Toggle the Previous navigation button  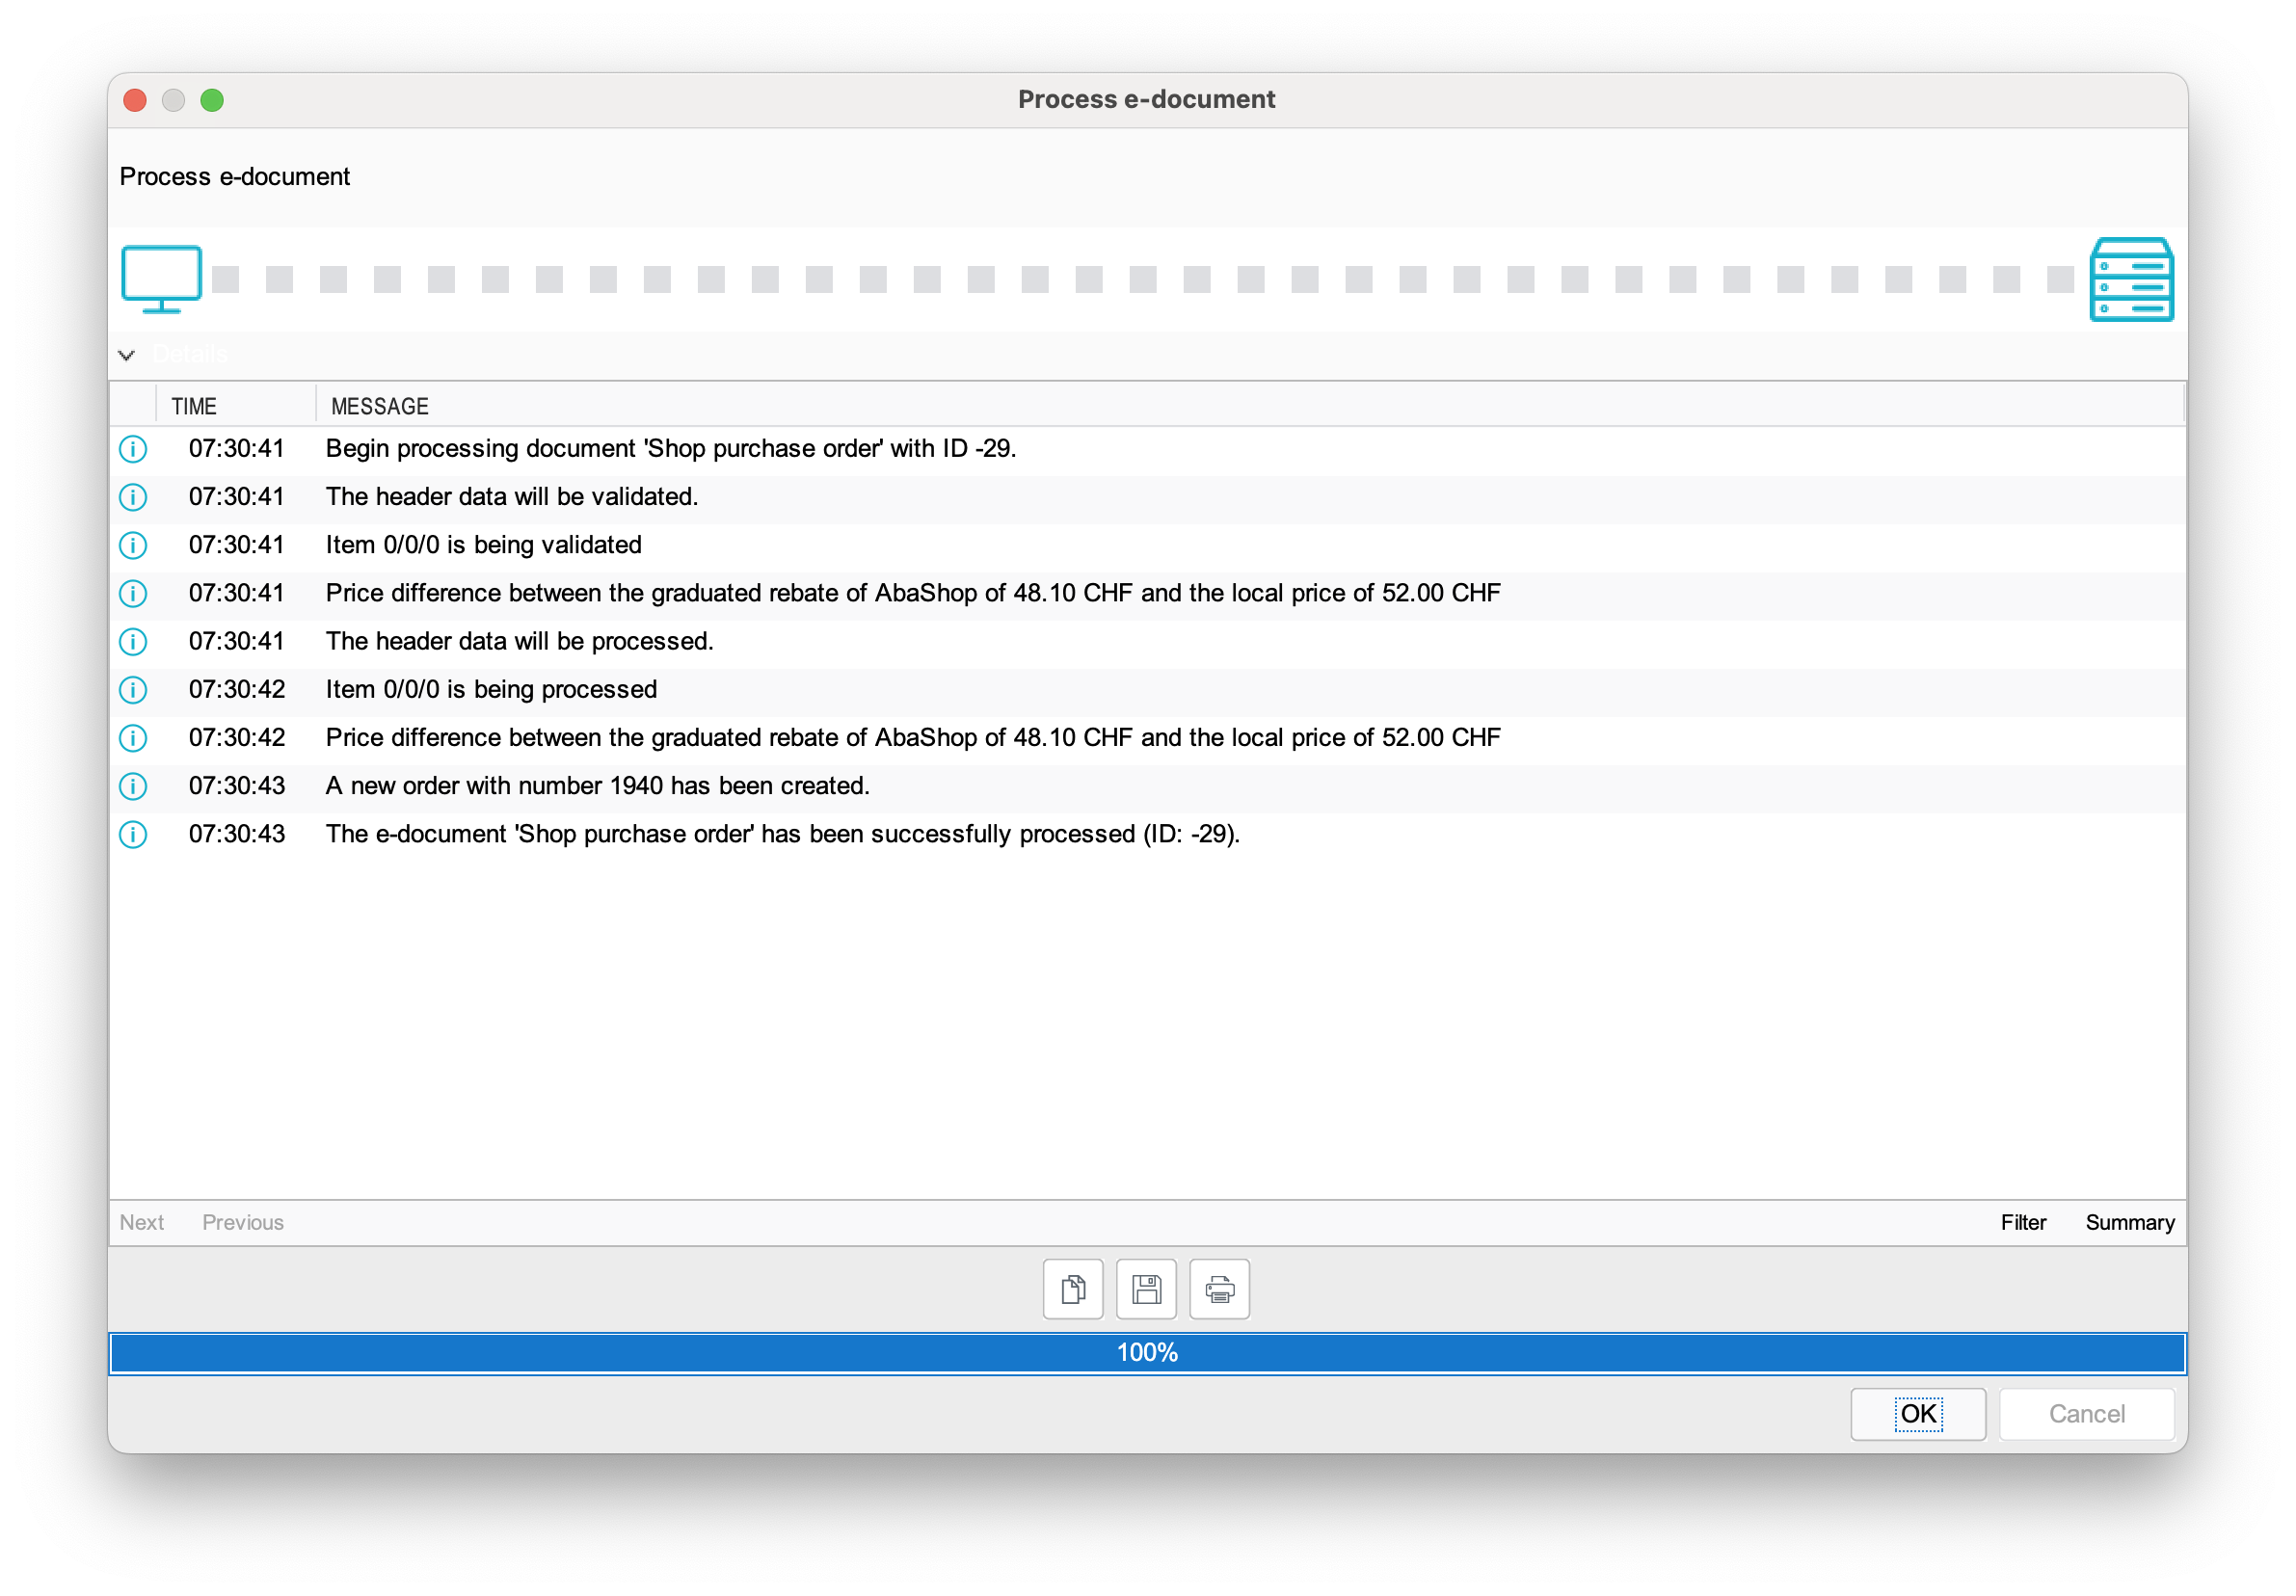244,1221
